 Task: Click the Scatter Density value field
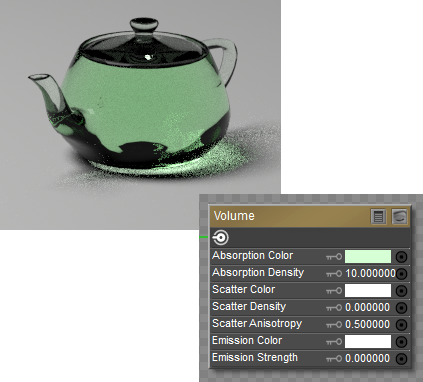tap(368, 307)
